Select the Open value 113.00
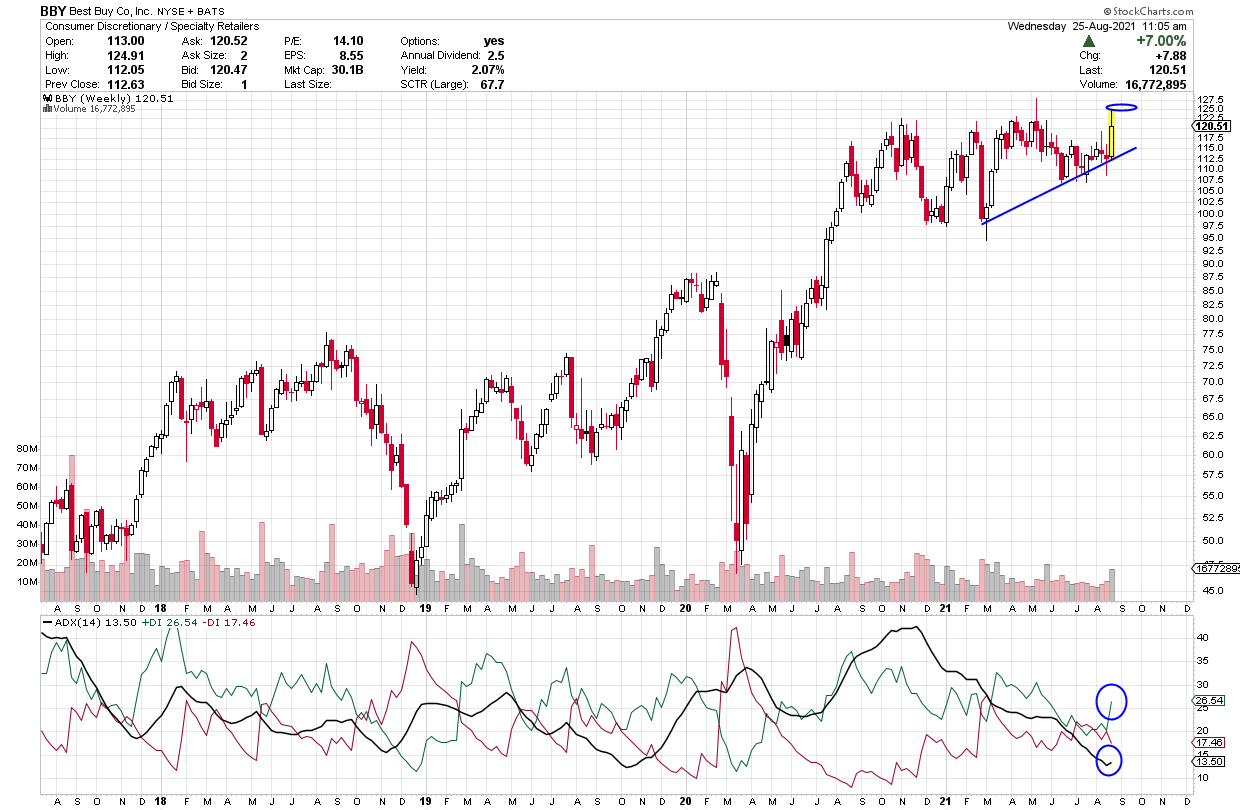1240x810 pixels. click(127, 41)
